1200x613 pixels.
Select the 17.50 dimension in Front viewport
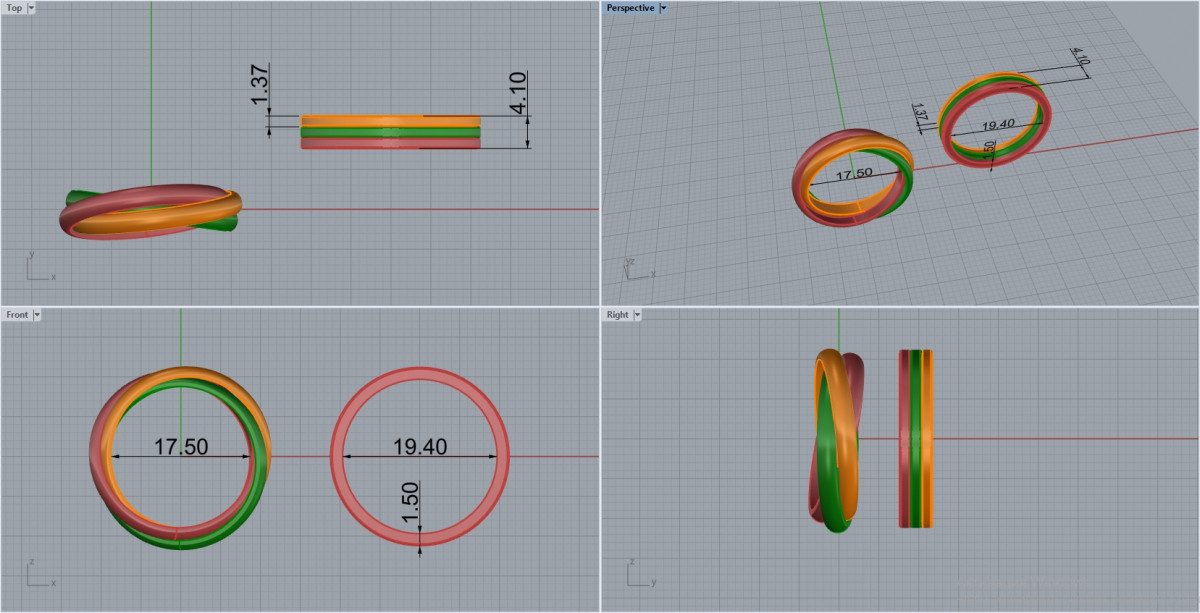coord(181,447)
